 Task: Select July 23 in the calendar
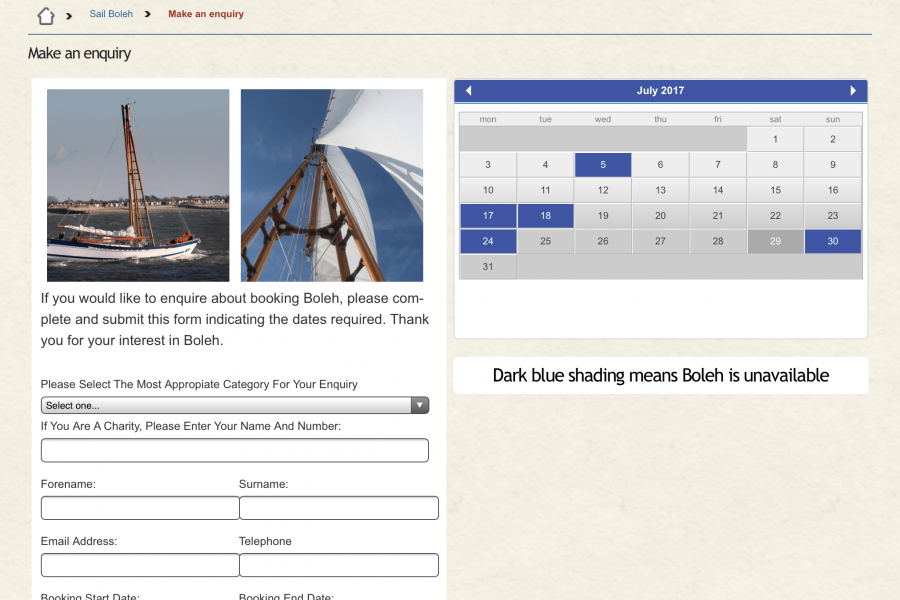[833, 216]
